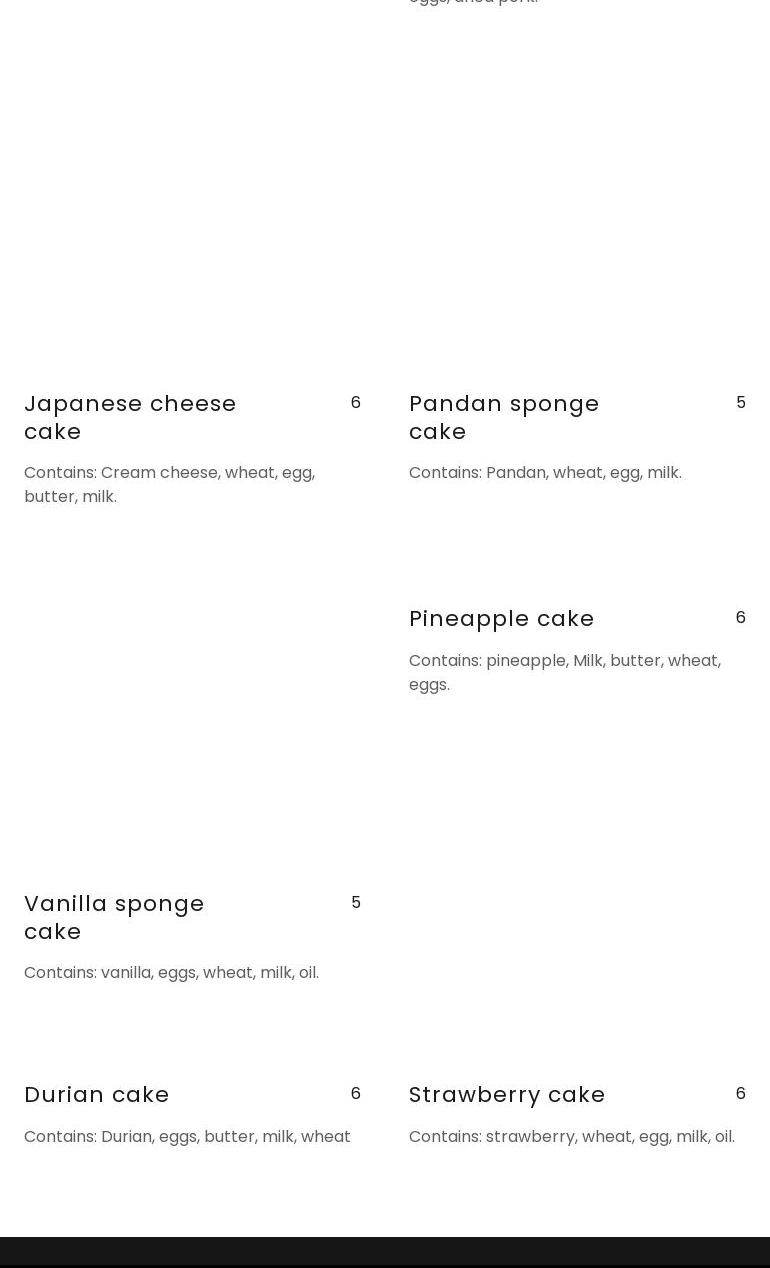Select the Cream cheese ingredients description
The width and height of the screenshot is (770, 1268).
[x=169, y=484]
